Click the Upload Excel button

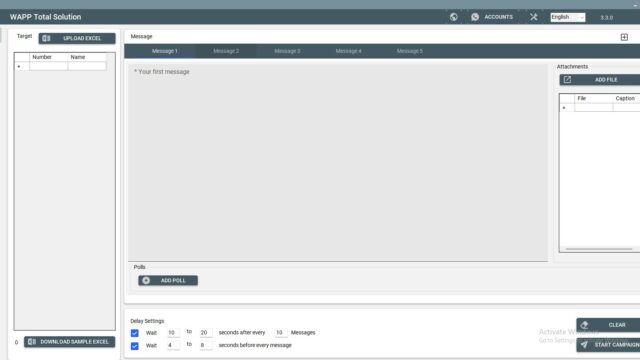[77, 38]
